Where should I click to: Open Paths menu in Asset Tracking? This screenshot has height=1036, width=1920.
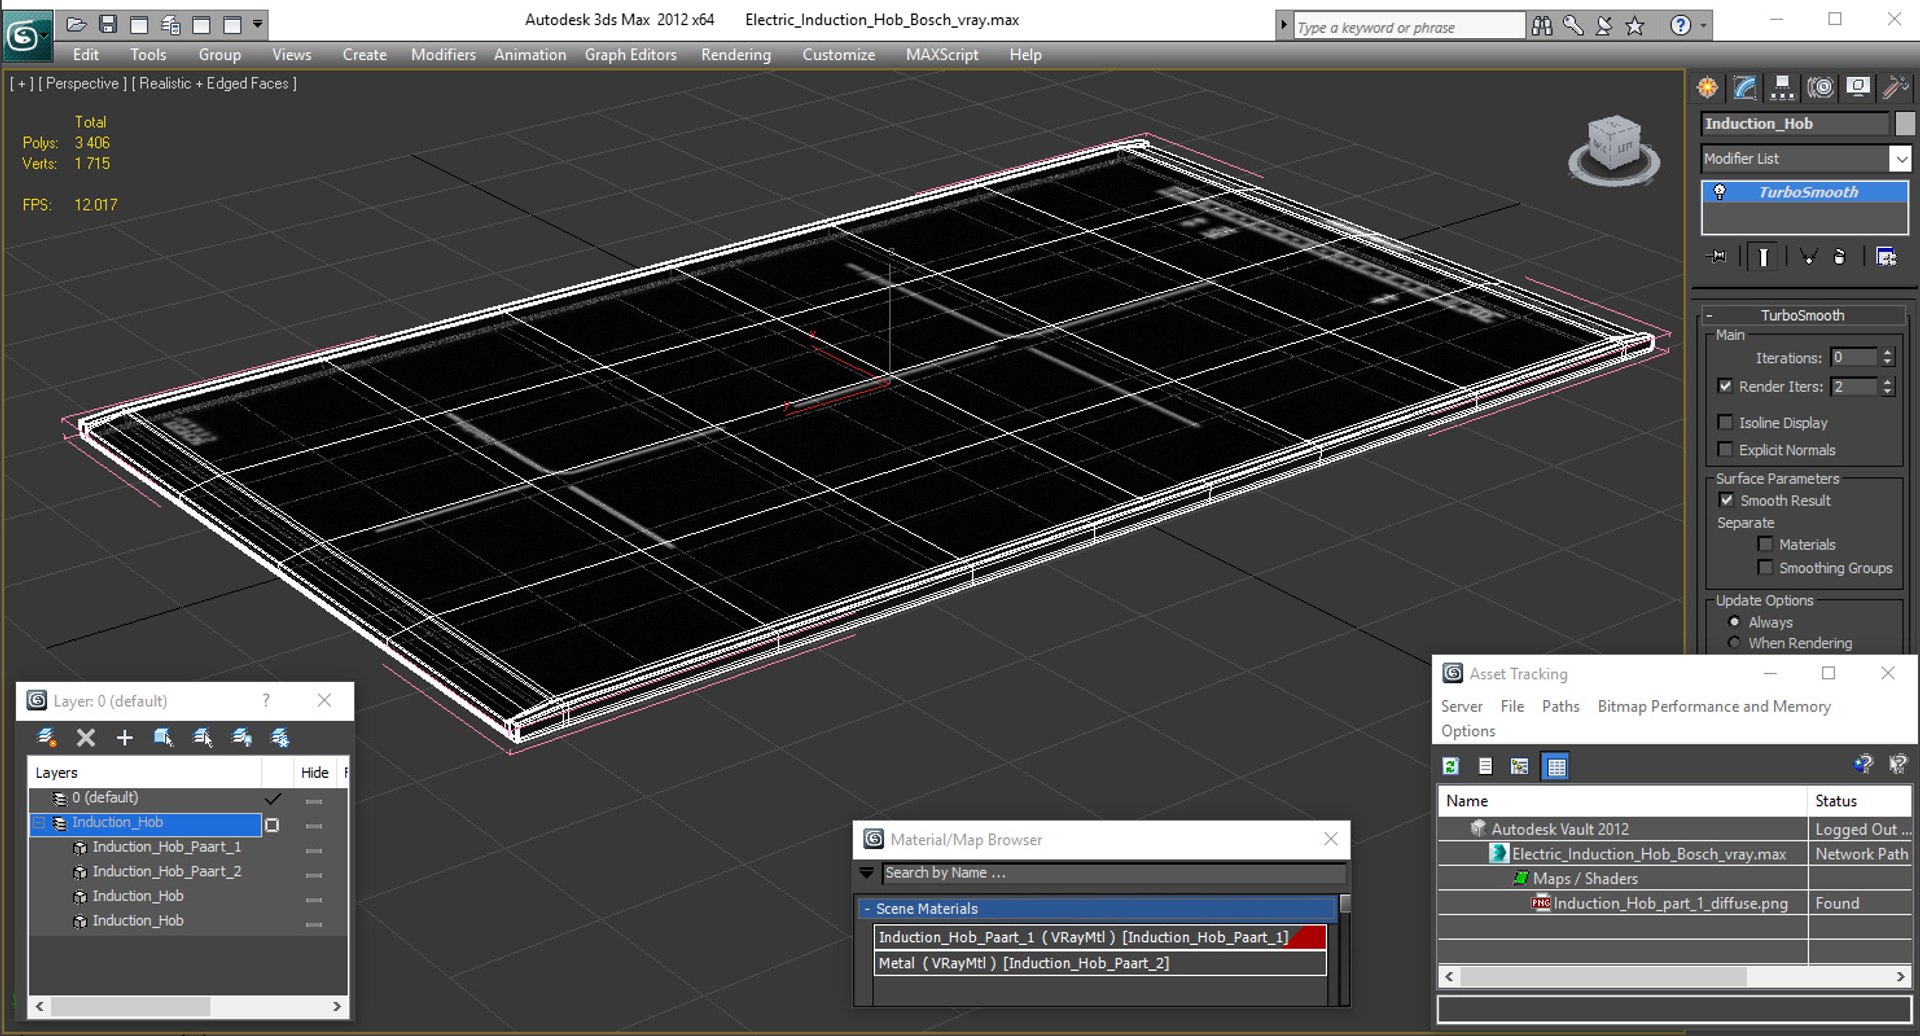click(1560, 706)
